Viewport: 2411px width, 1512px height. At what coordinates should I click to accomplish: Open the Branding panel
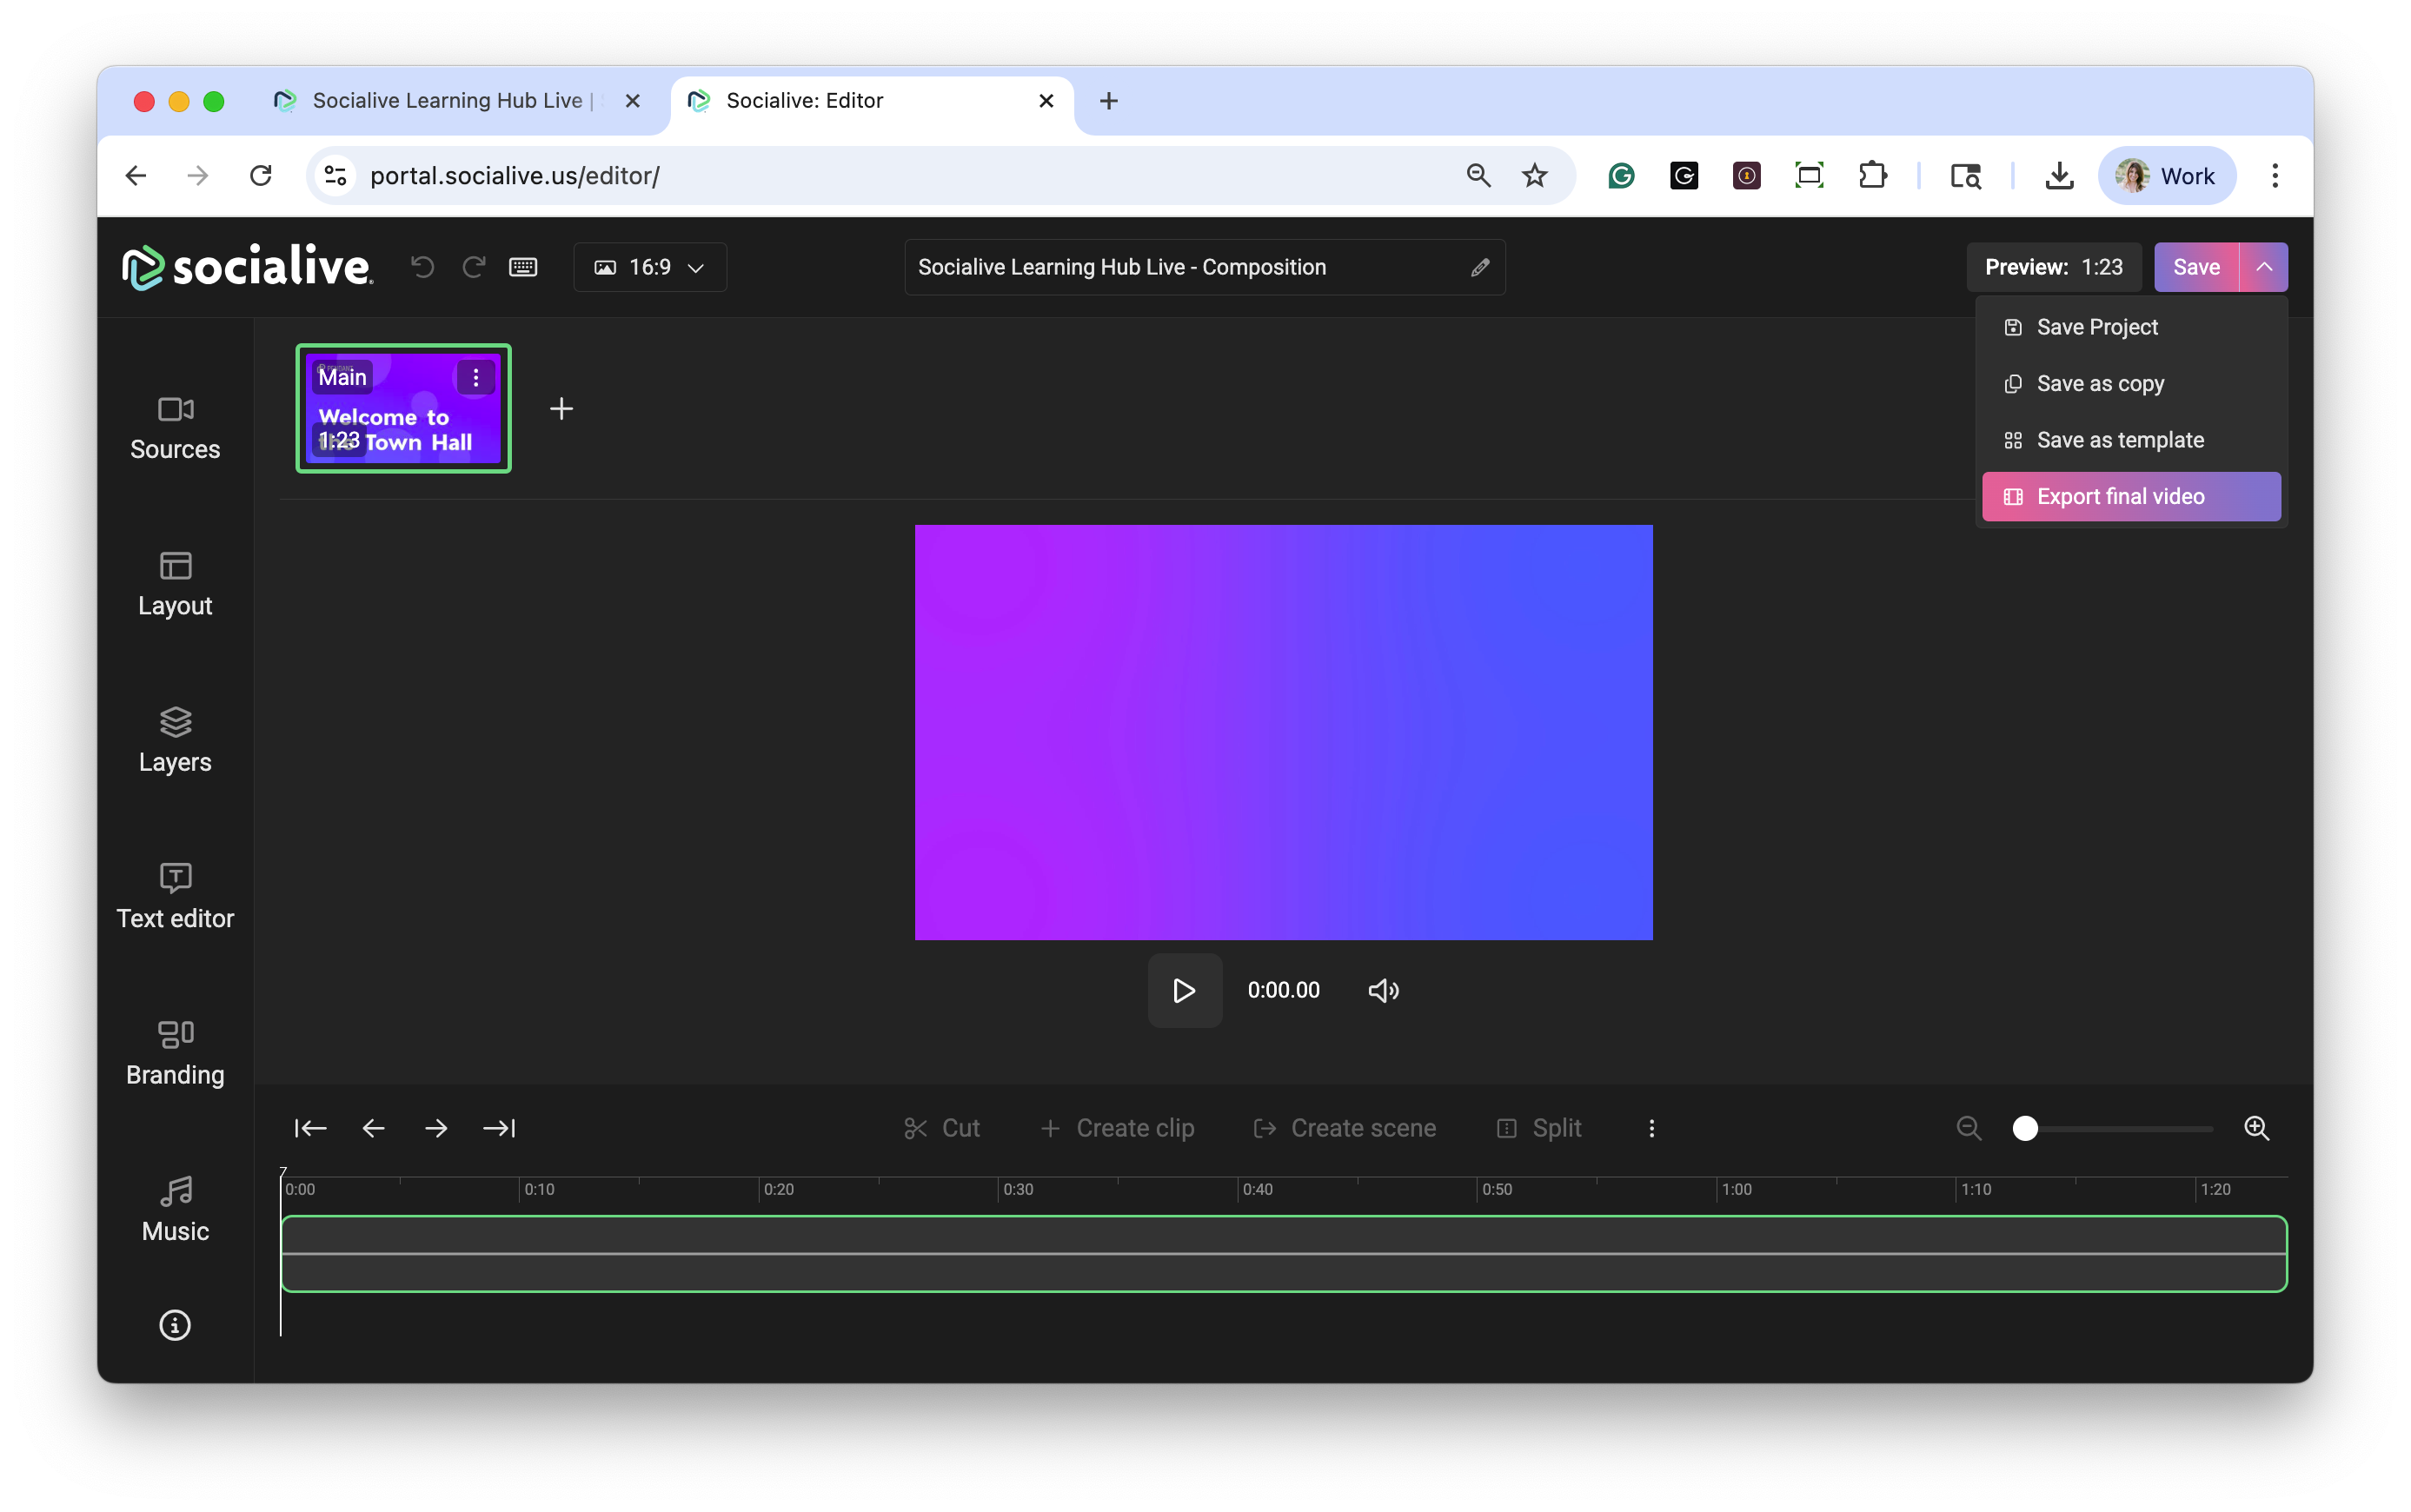(175, 1052)
